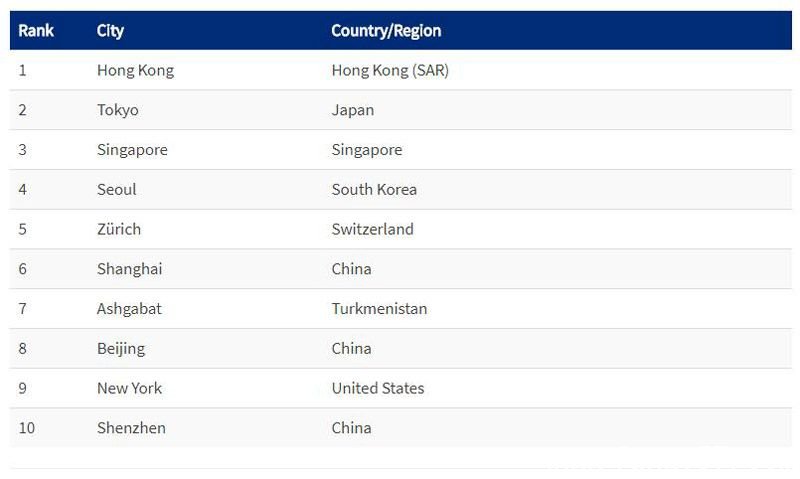The image size is (800, 479).
Task: Click the Turkmenistan country cell
Action: tap(379, 309)
